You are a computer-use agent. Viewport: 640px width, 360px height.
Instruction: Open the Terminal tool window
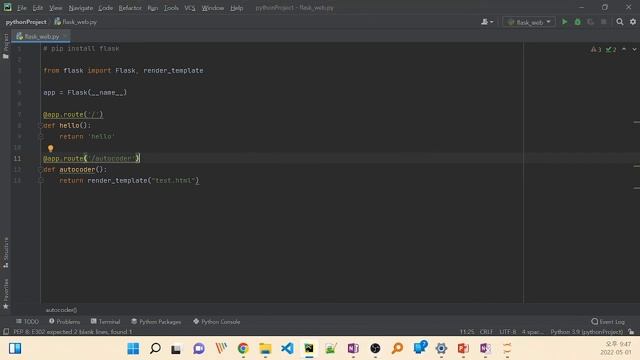[x=105, y=322]
